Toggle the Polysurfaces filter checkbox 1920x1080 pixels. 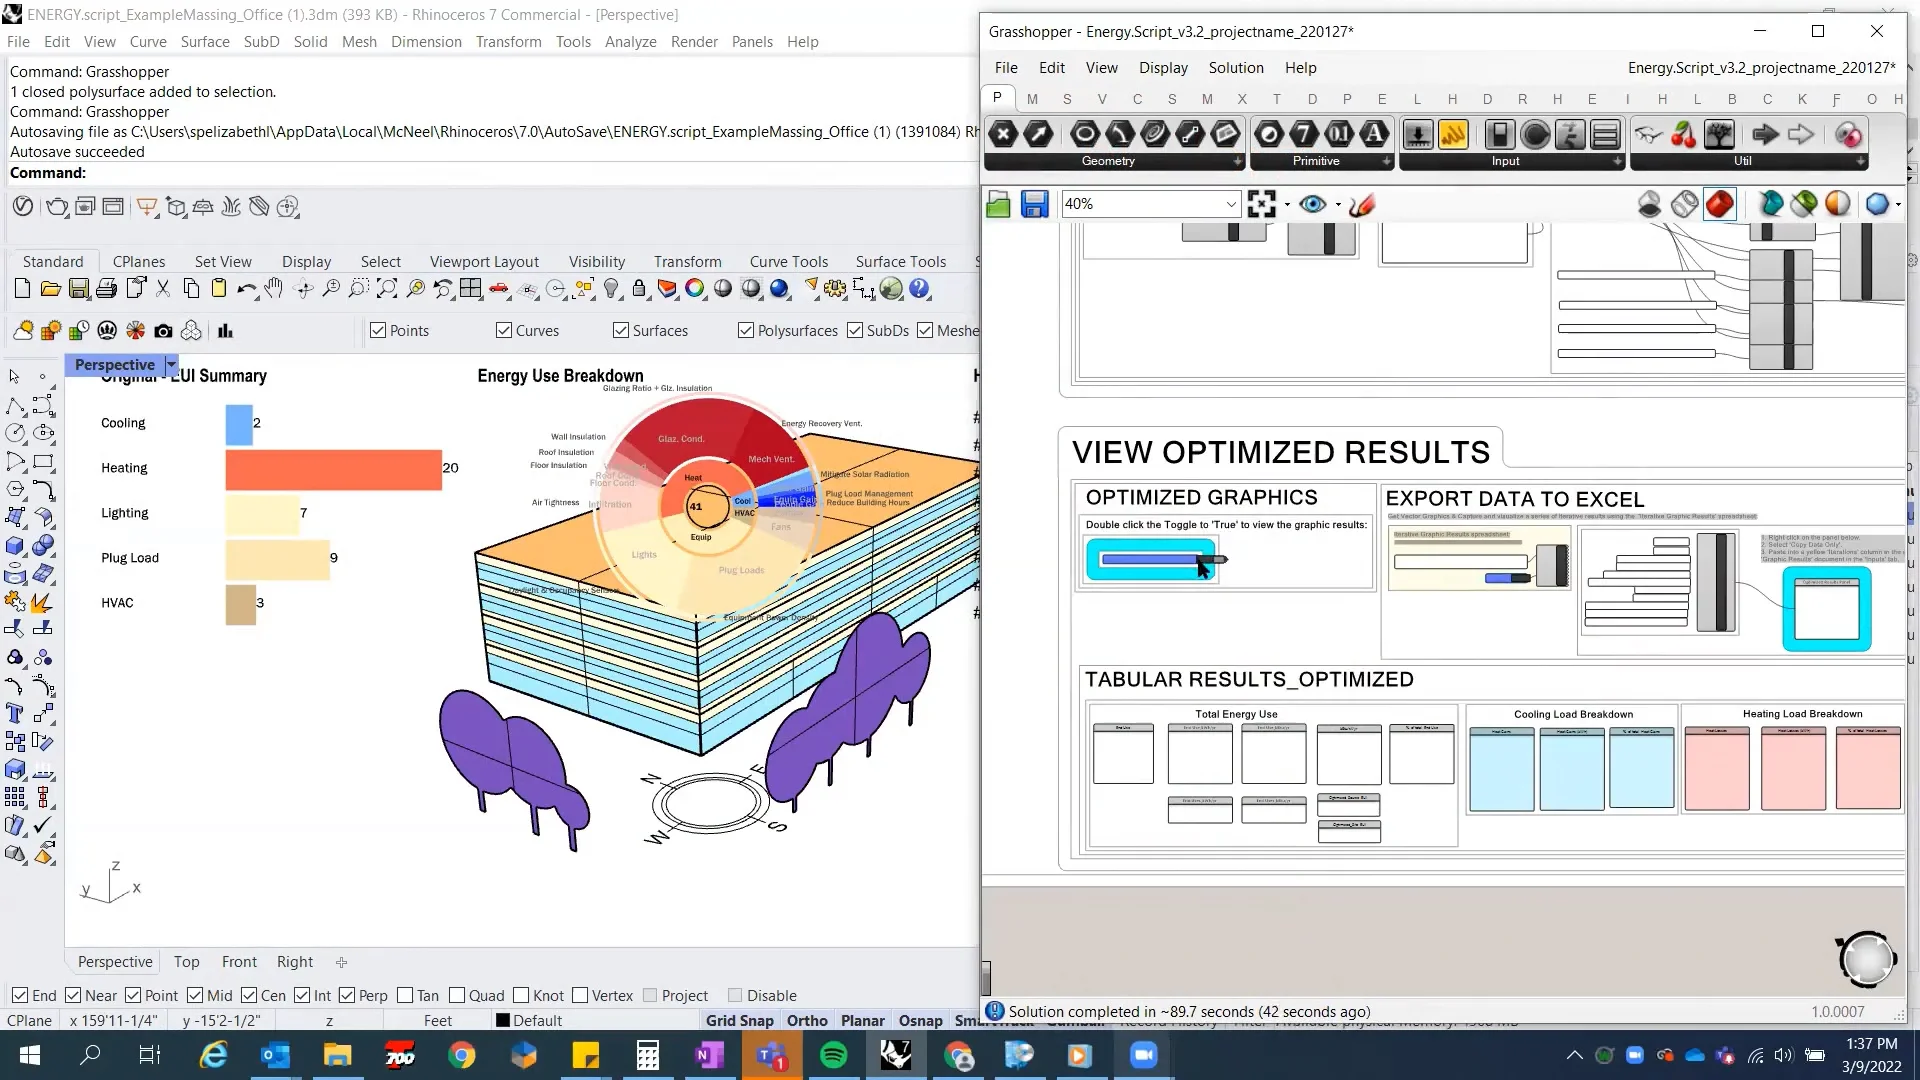tap(746, 330)
